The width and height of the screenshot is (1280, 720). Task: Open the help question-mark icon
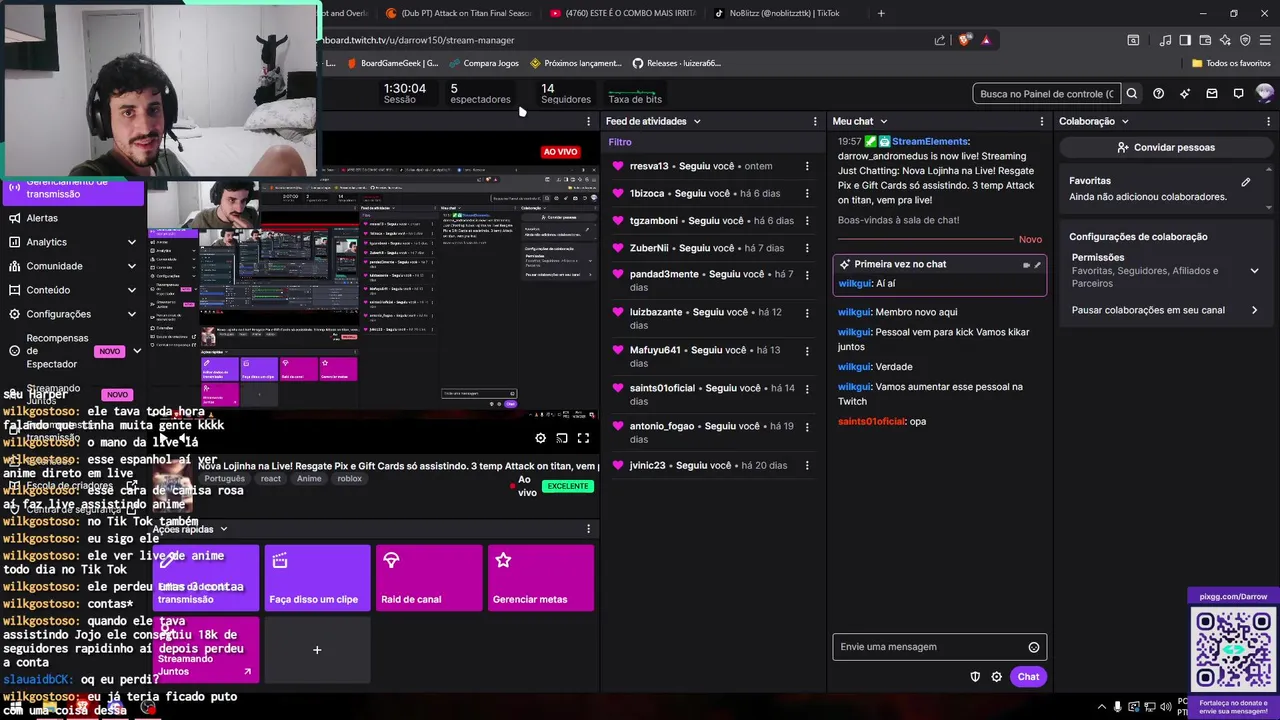(1158, 94)
